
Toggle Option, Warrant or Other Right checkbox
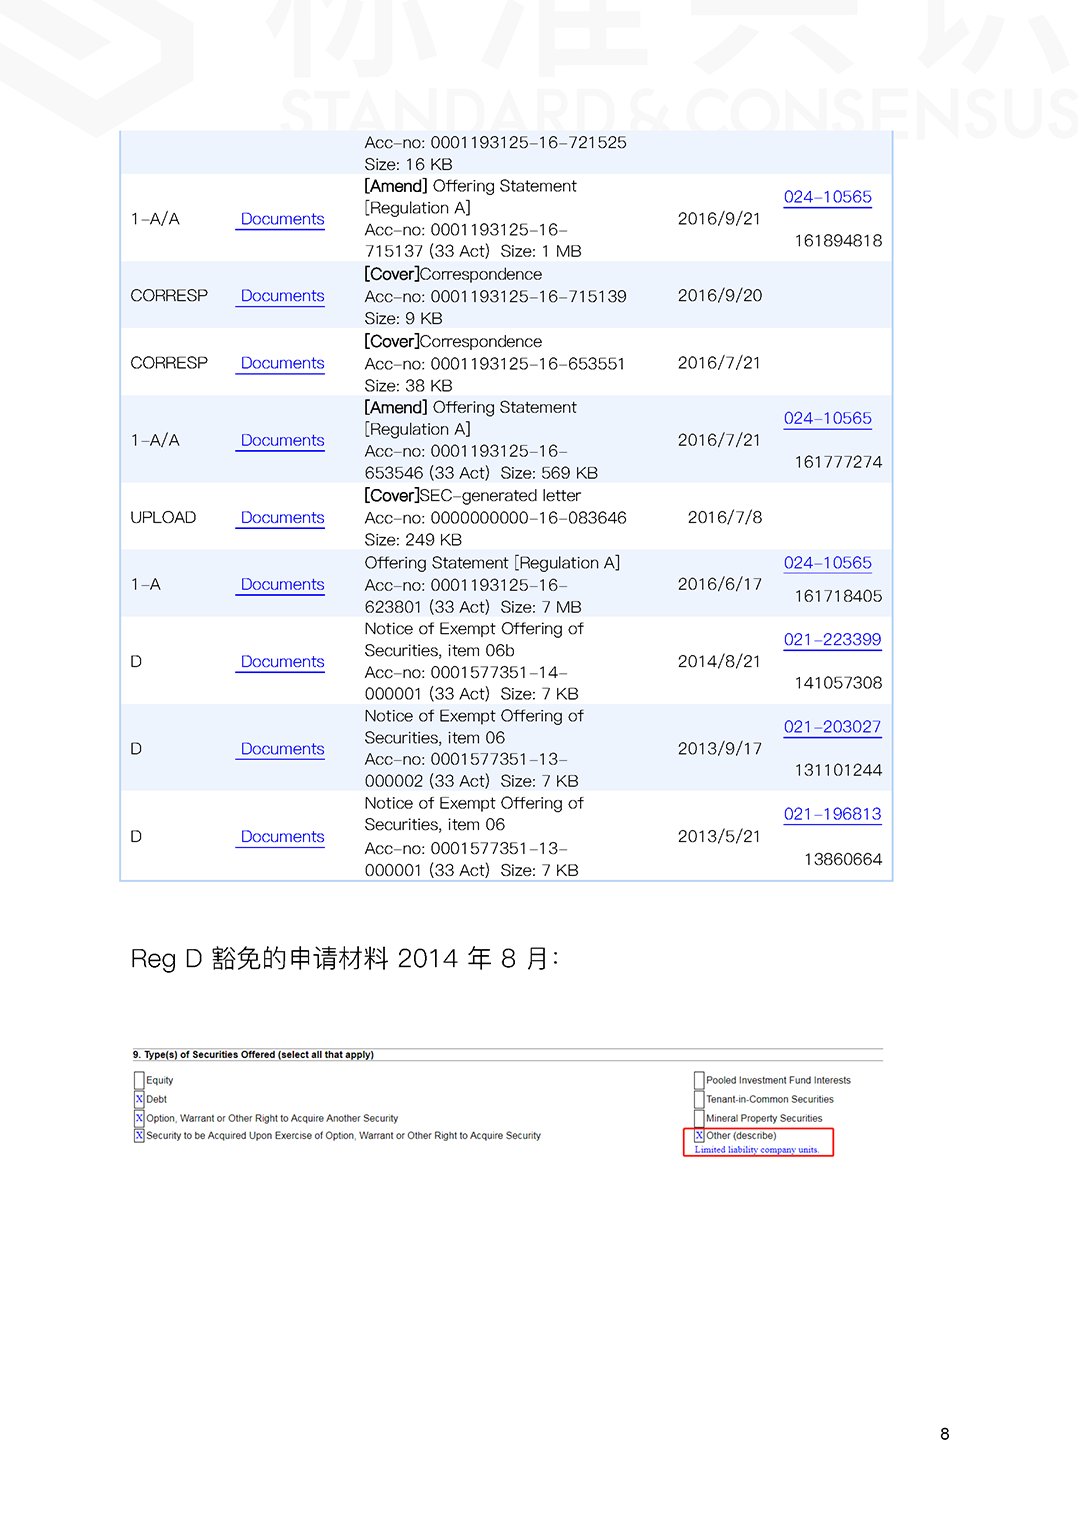point(139,1118)
